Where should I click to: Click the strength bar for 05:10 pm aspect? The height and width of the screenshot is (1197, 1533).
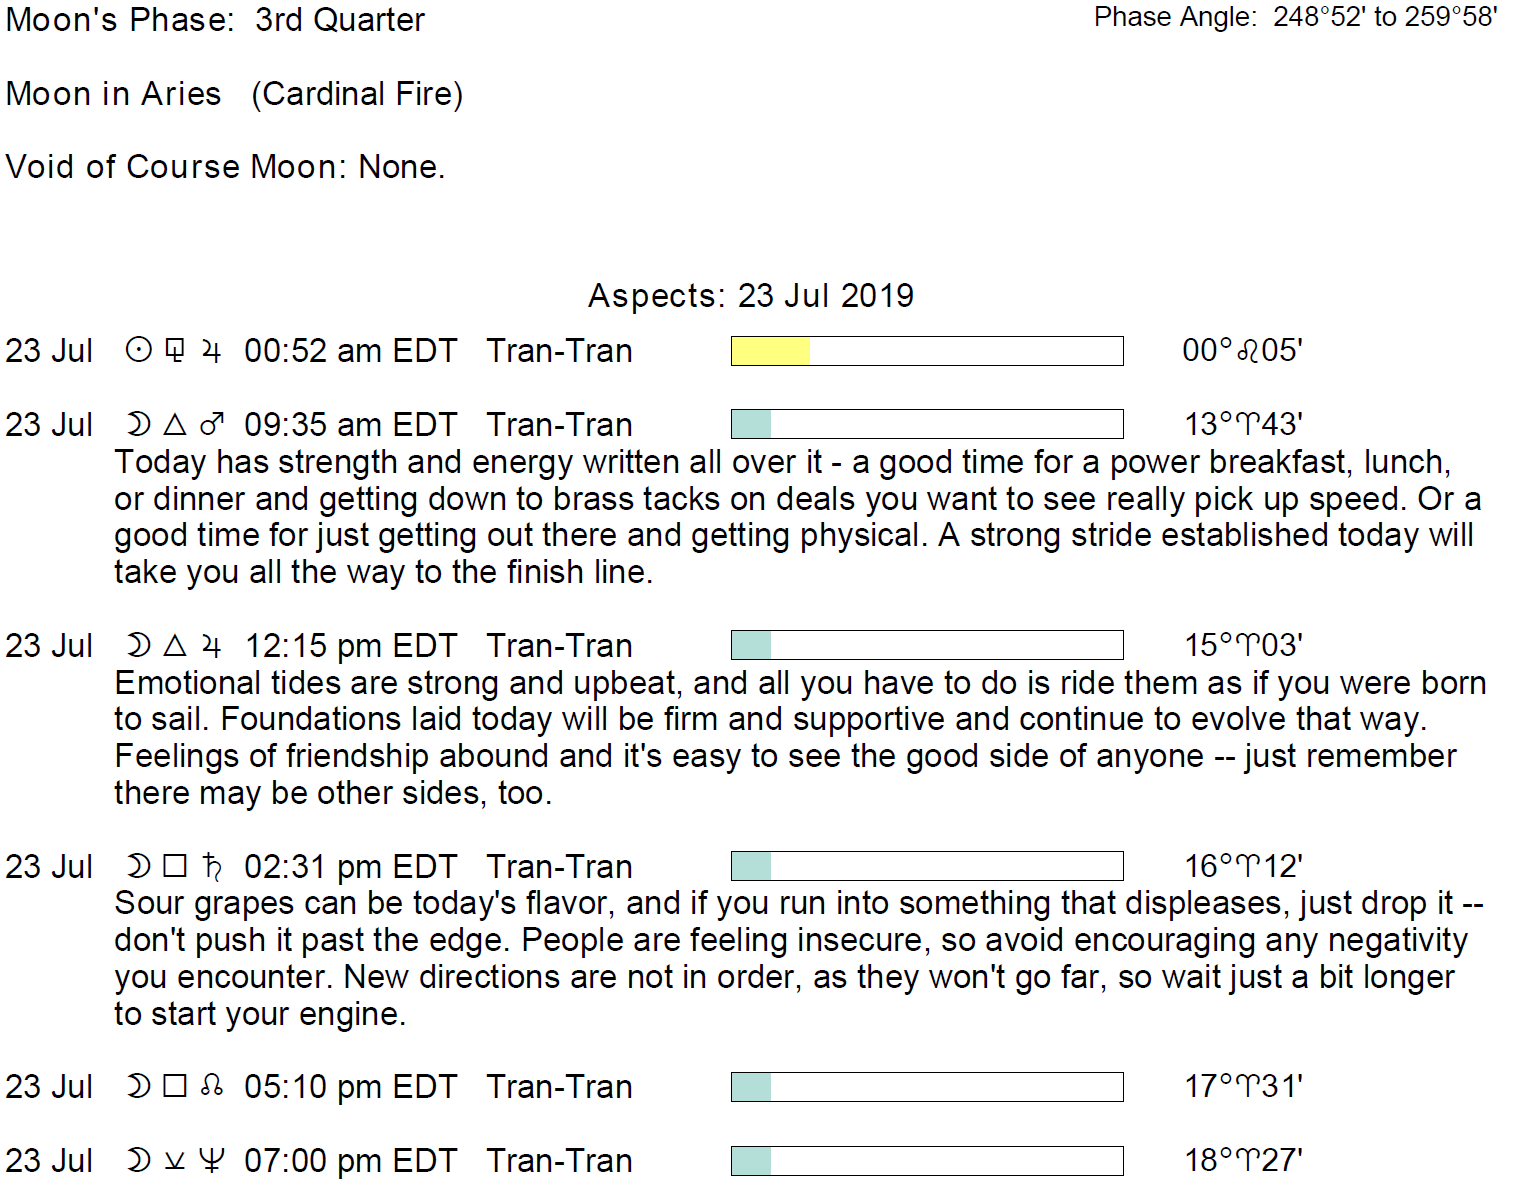[x=927, y=1087]
